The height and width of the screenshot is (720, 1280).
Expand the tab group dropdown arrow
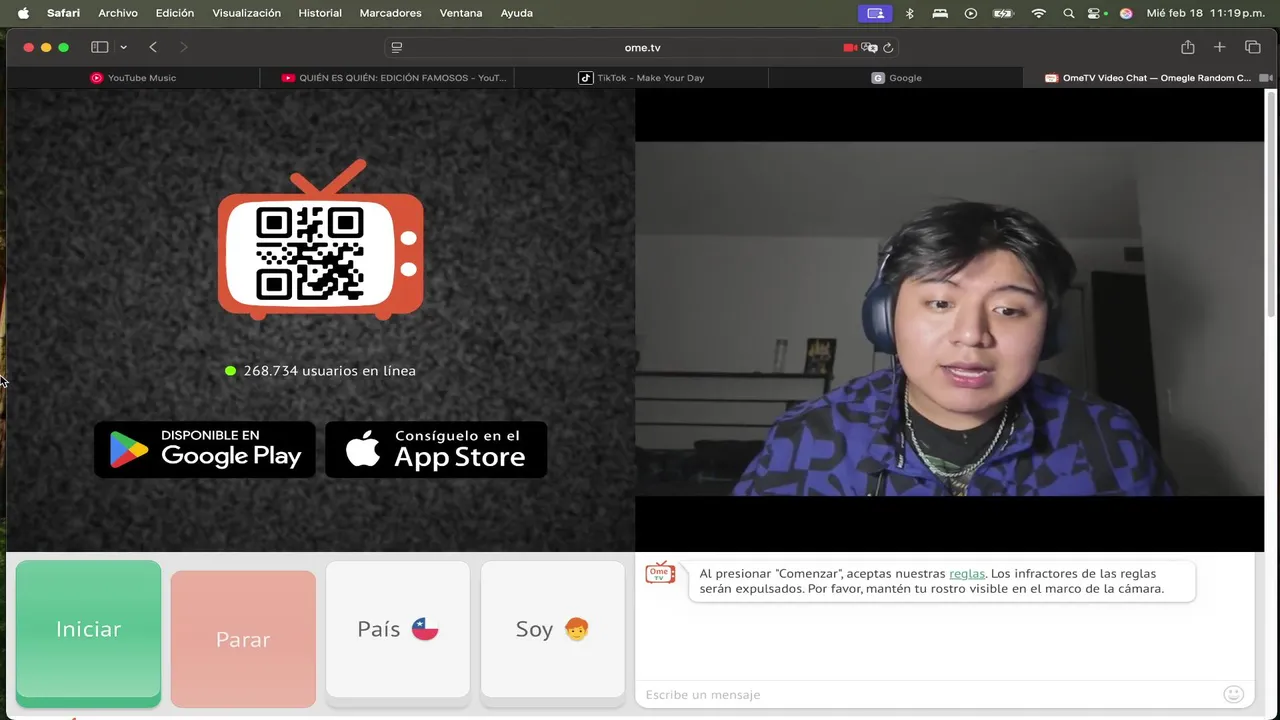click(123, 47)
